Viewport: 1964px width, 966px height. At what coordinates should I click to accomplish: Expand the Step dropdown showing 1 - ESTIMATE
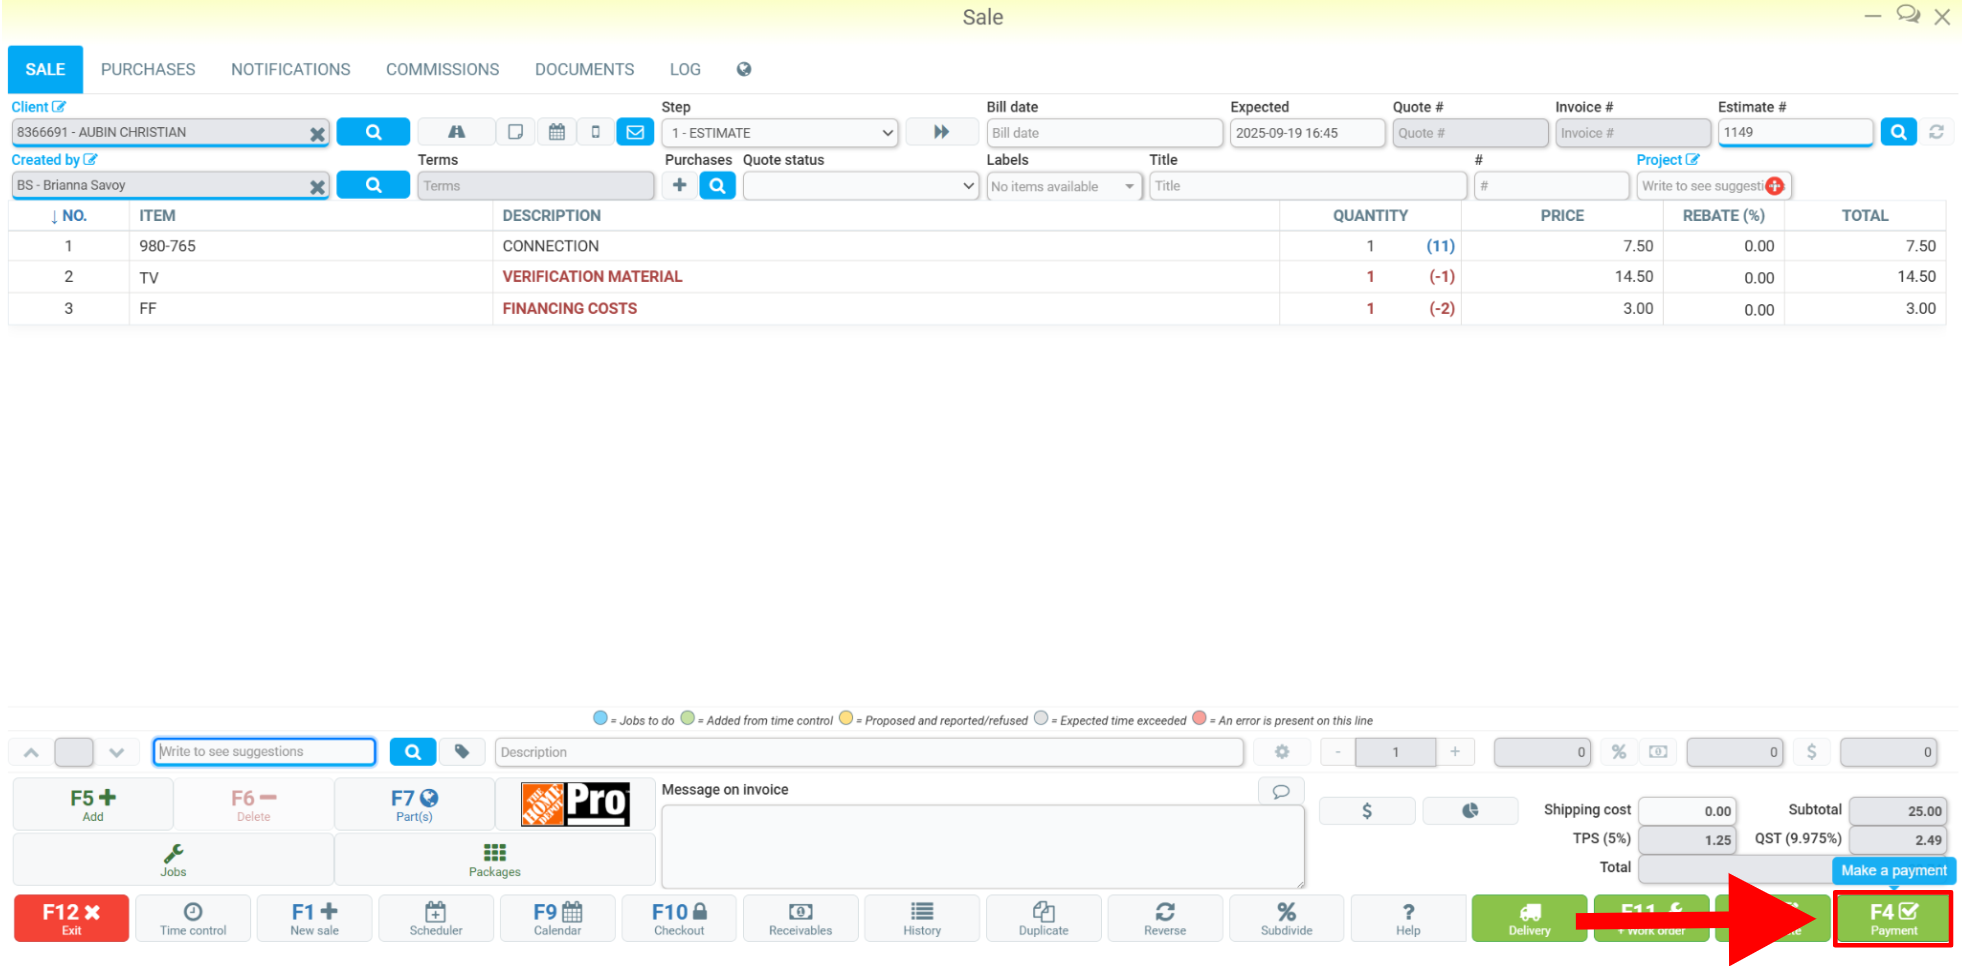pyautogui.click(x=780, y=133)
